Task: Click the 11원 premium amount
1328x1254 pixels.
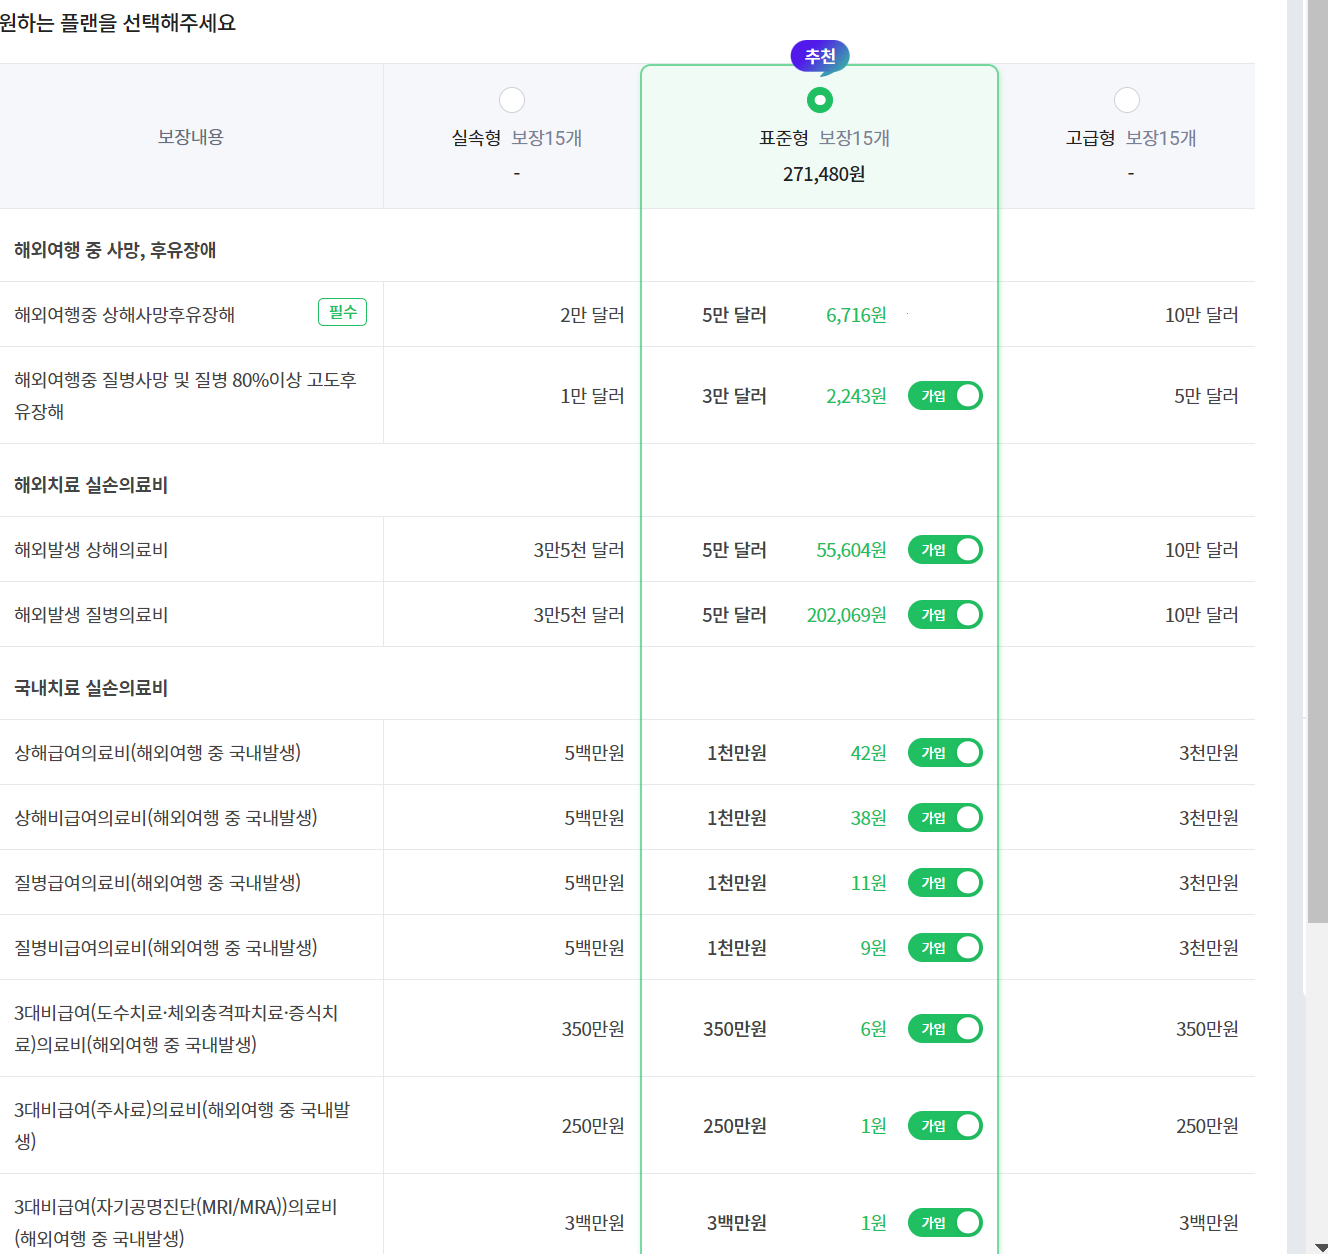Action: [x=868, y=883]
